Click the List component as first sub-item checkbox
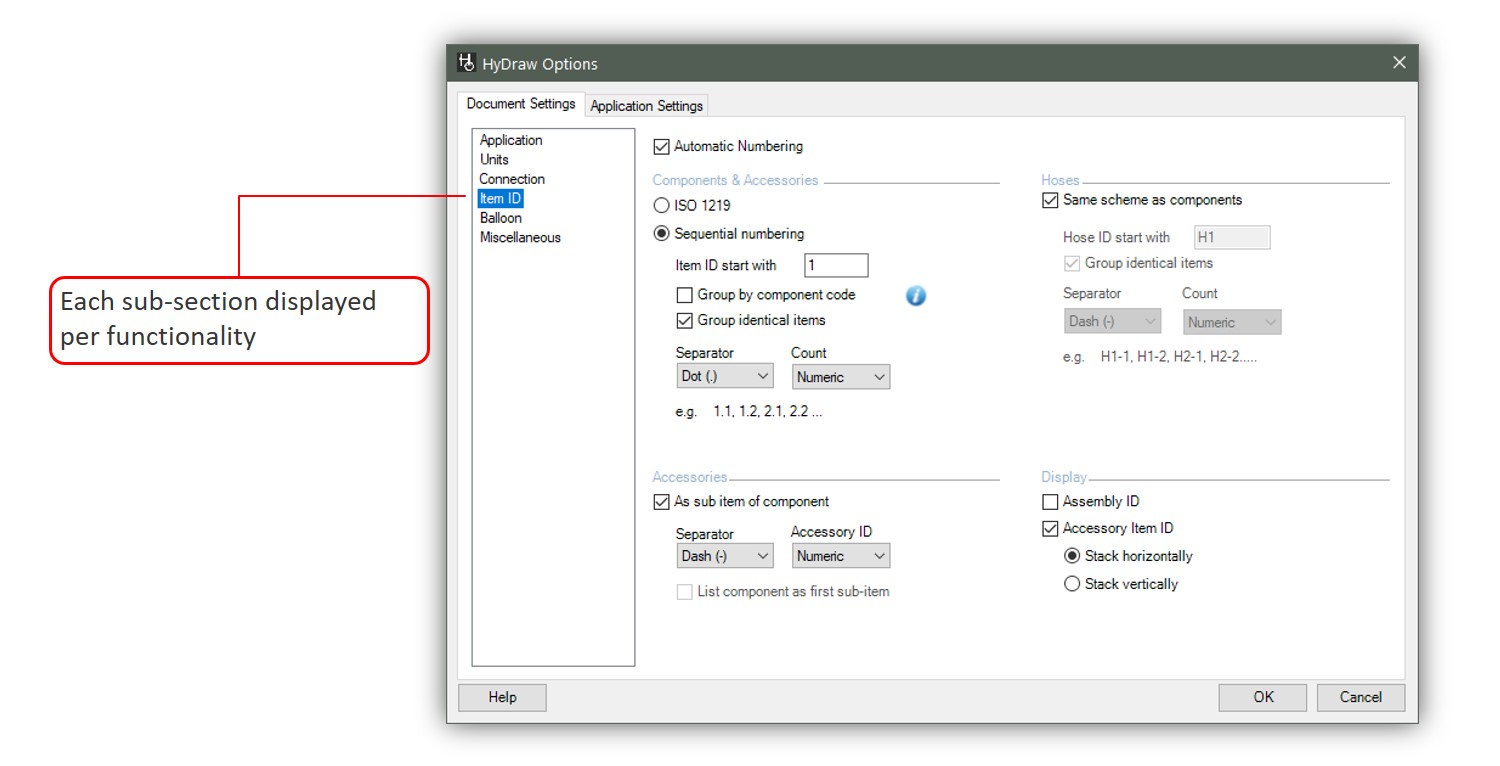 [x=684, y=592]
